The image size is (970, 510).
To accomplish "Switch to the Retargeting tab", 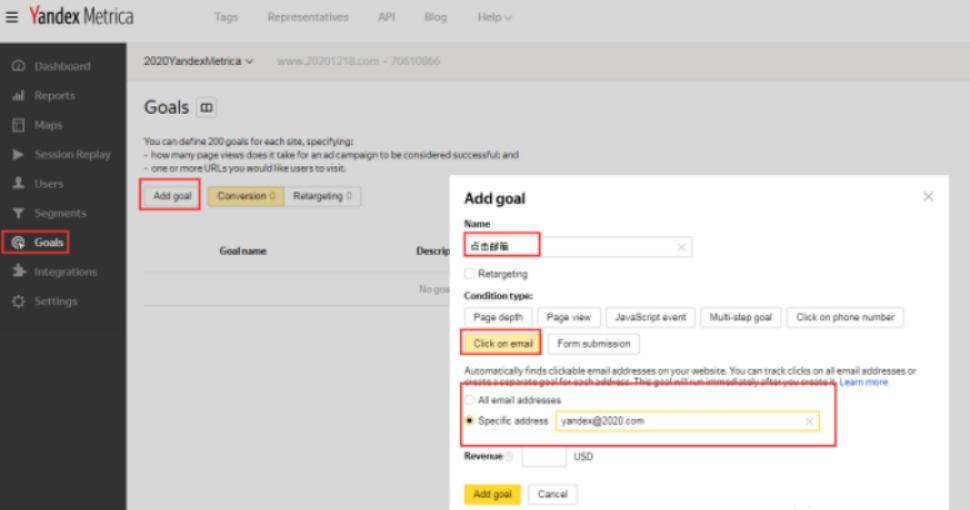I will pyautogui.click(x=322, y=196).
